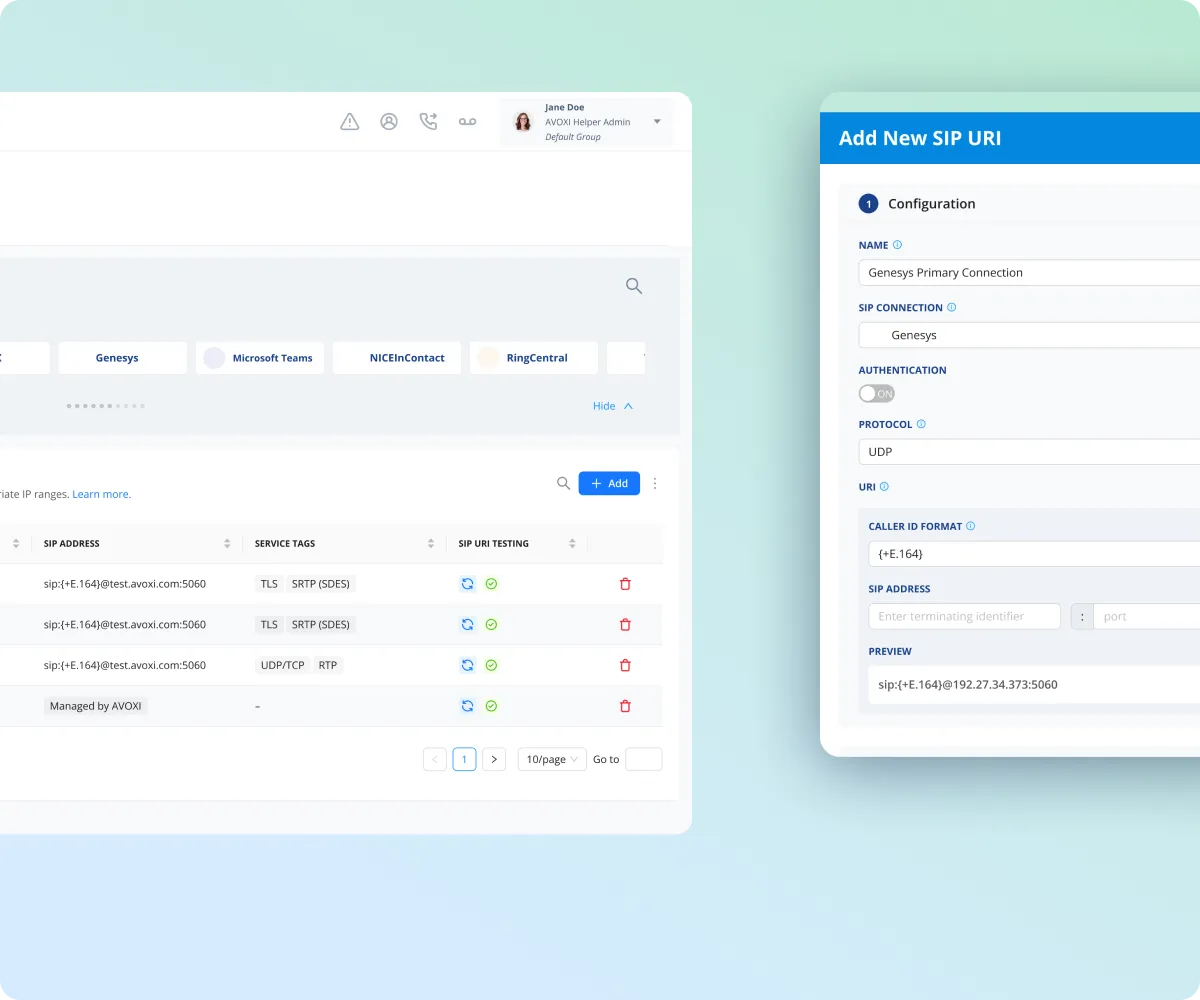Image resolution: width=1200 pixels, height=1000 pixels.
Task: Open the user profile circle icon
Action: click(389, 122)
